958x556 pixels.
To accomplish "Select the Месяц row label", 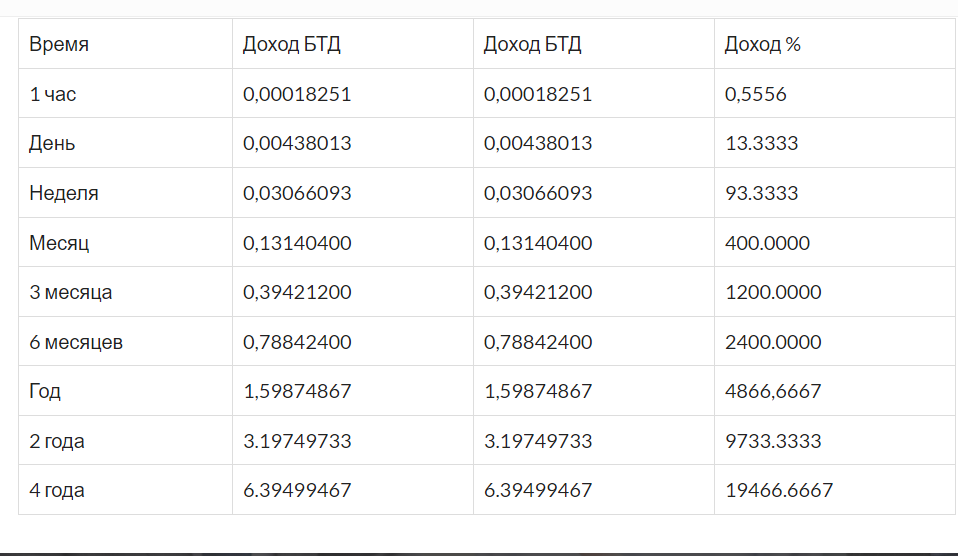I will coord(60,243).
